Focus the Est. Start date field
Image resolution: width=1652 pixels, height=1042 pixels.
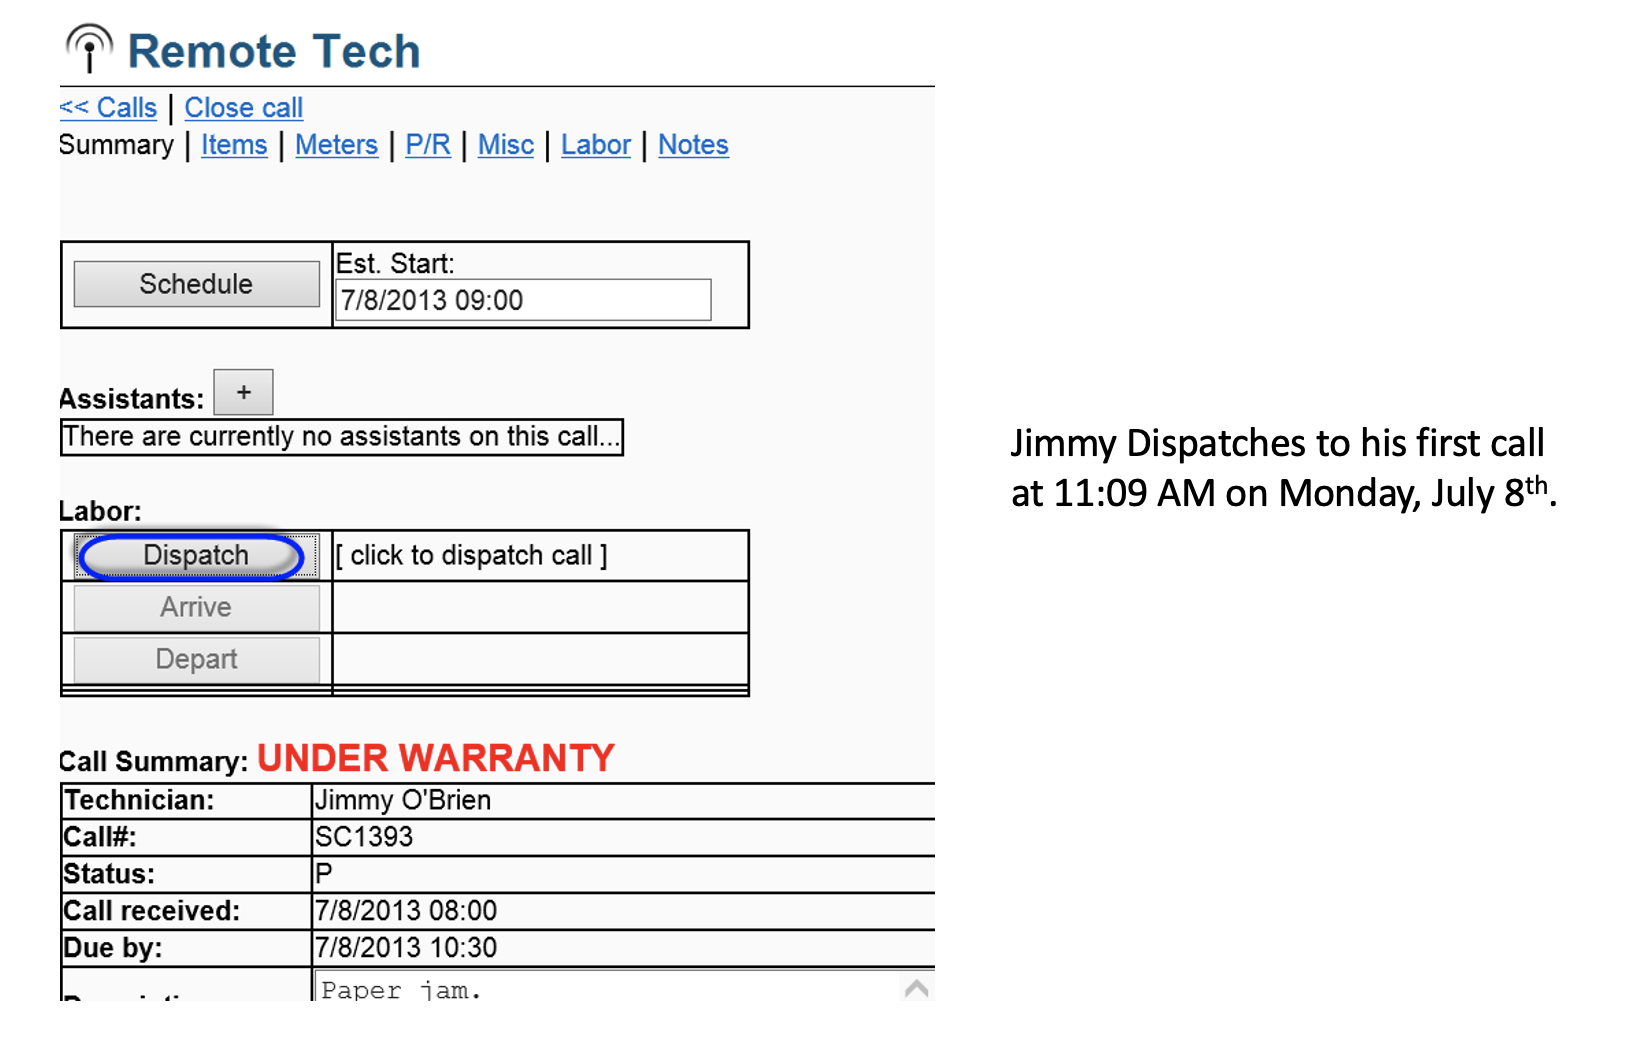pyautogui.click(x=523, y=300)
